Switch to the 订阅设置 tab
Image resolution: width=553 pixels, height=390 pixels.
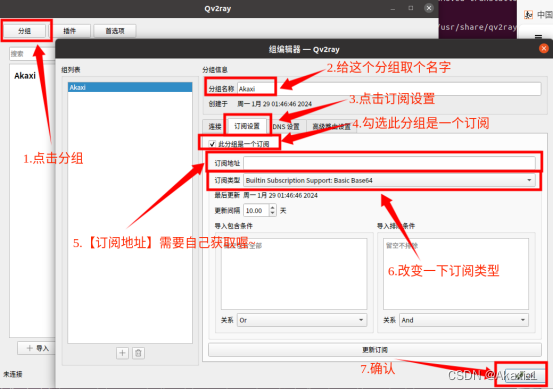(247, 126)
